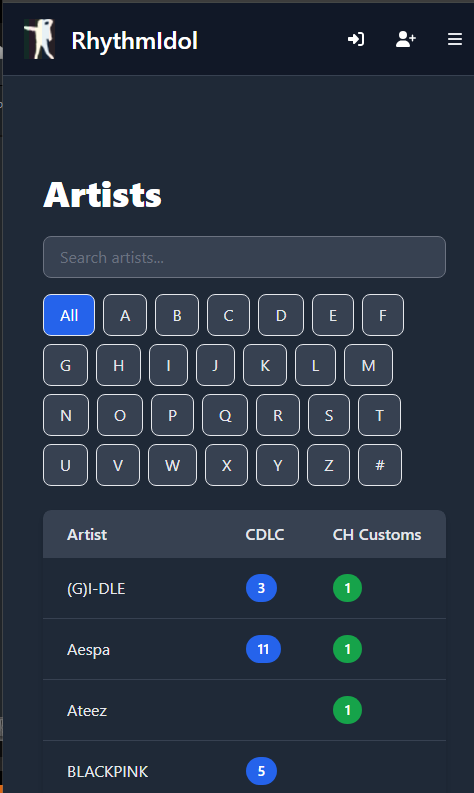
Task: Click the green CH Customs badge for Ateez
Action: 348,710
